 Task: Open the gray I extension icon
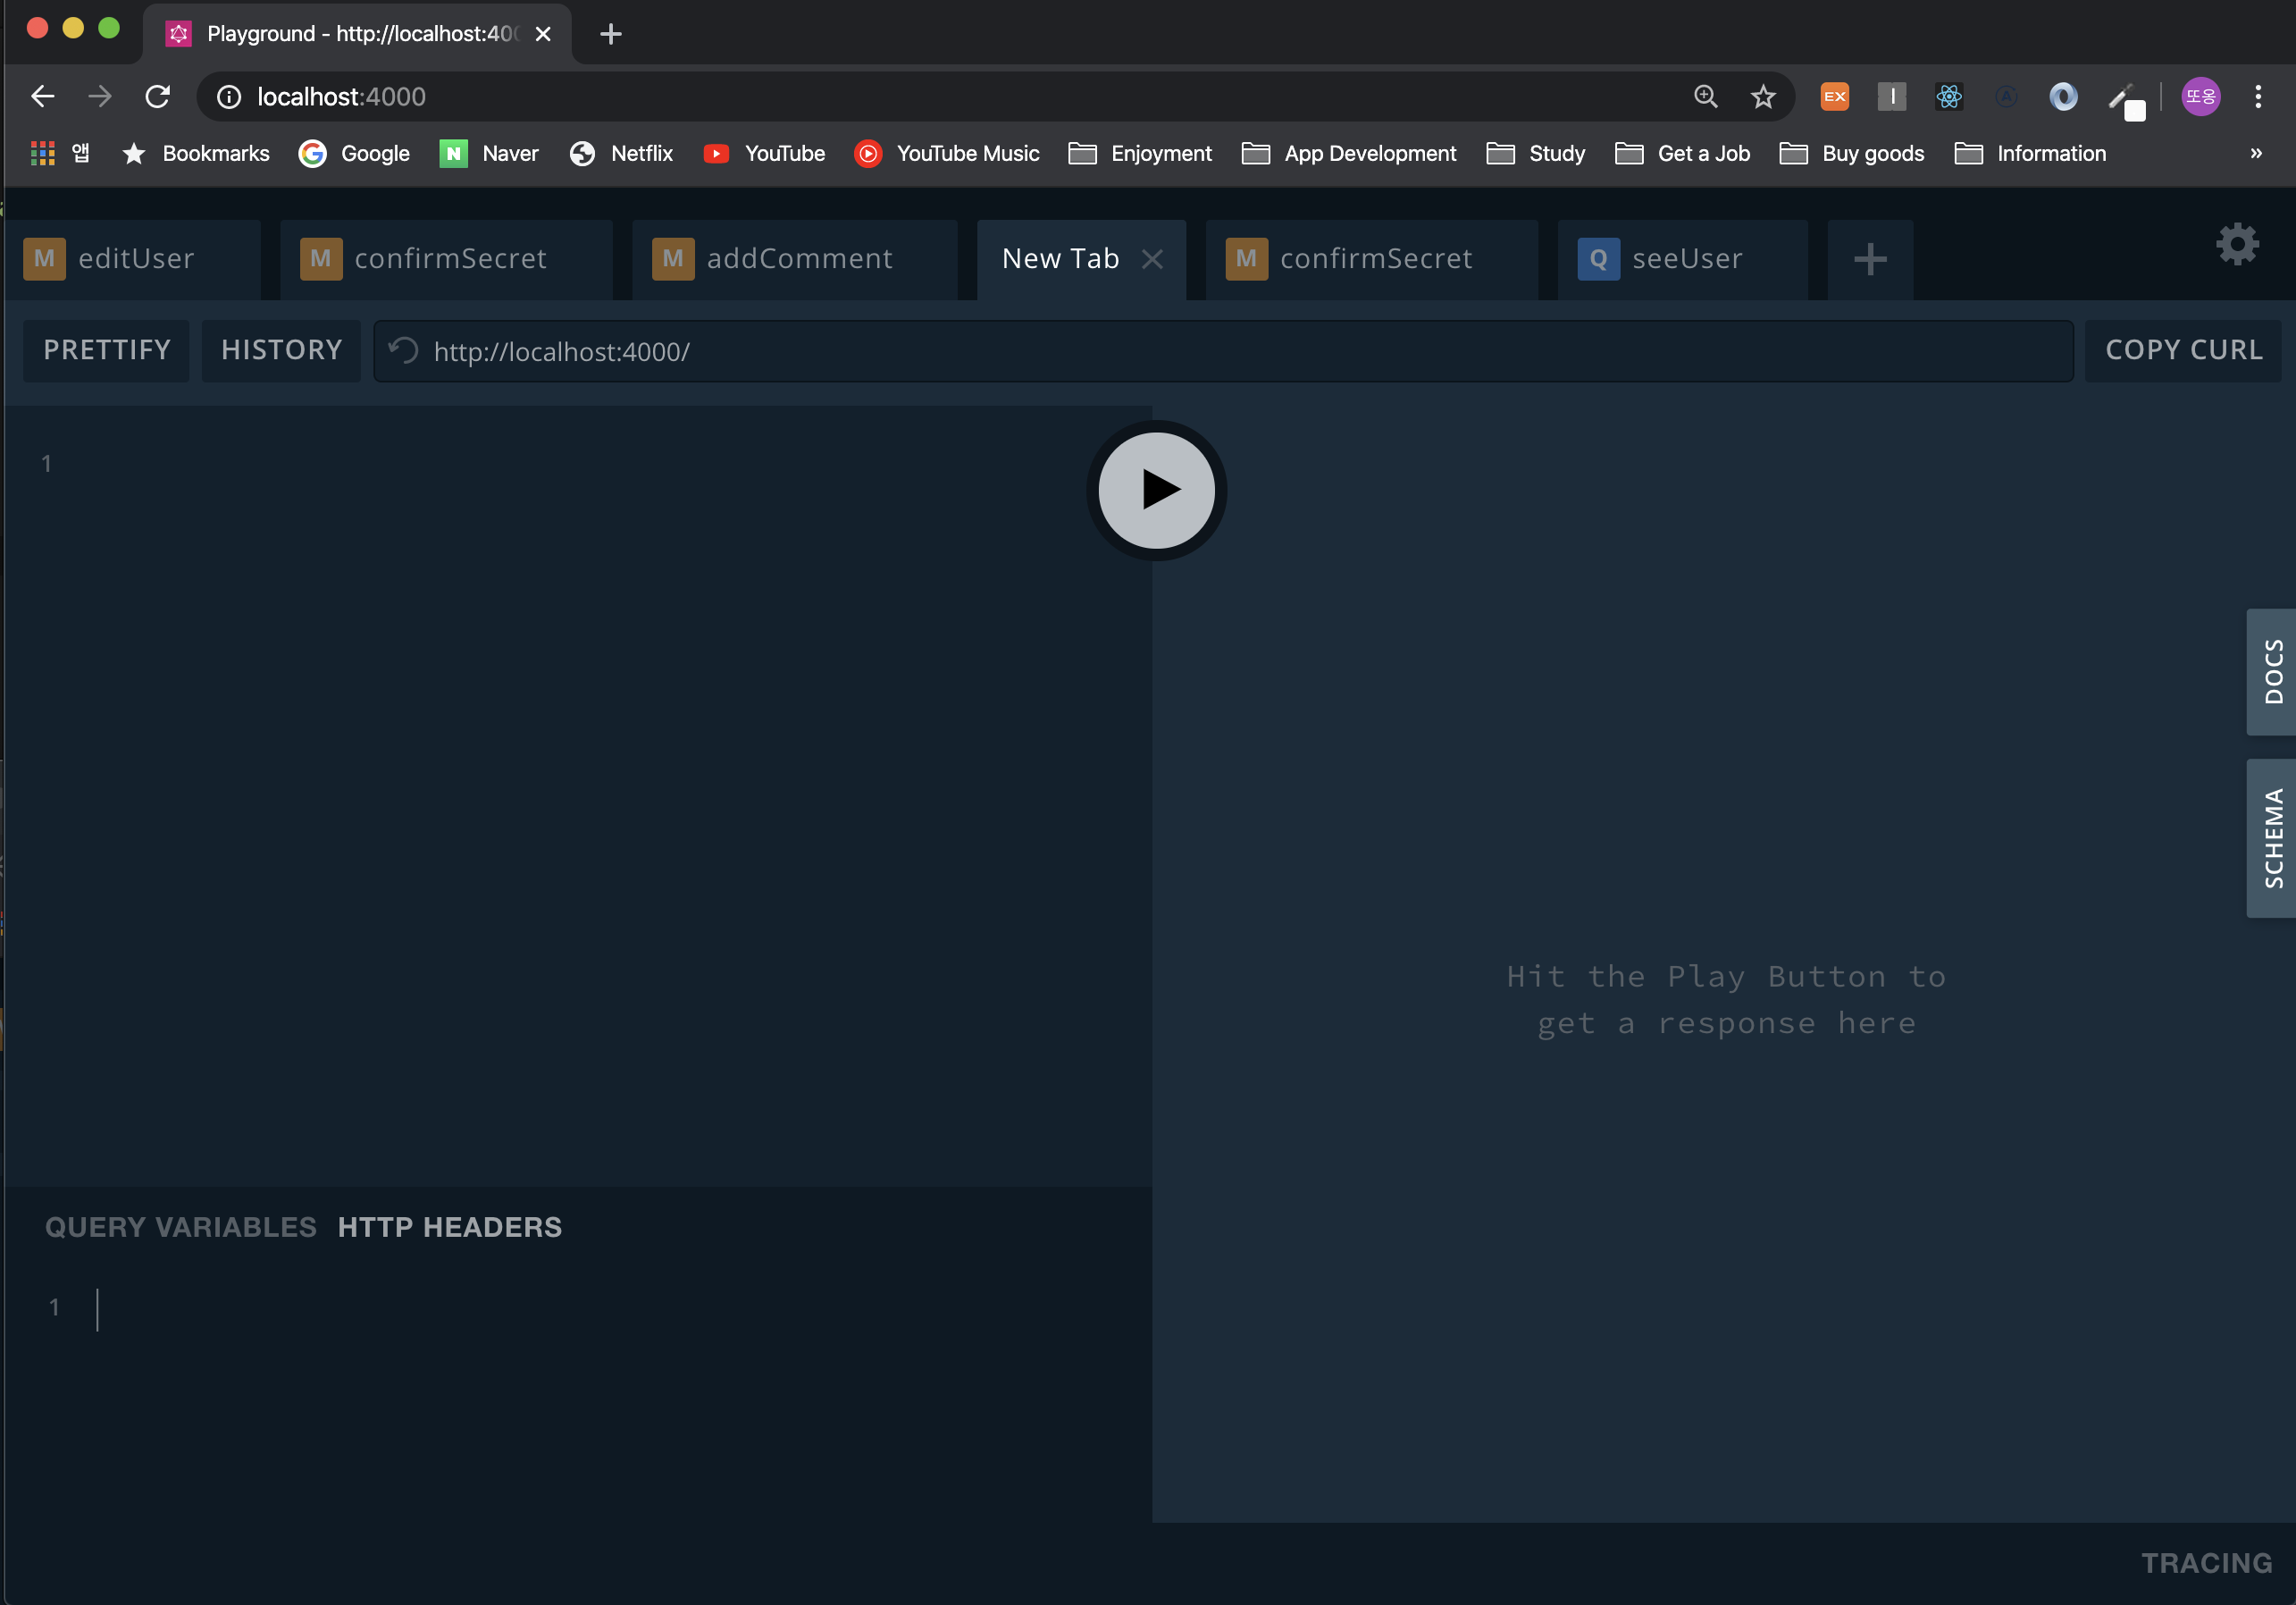[x=1891, y=96]
